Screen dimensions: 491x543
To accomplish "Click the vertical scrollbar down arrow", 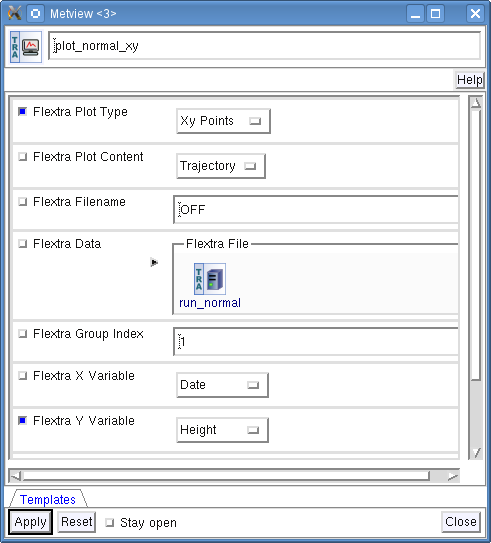I will (476, 452).
